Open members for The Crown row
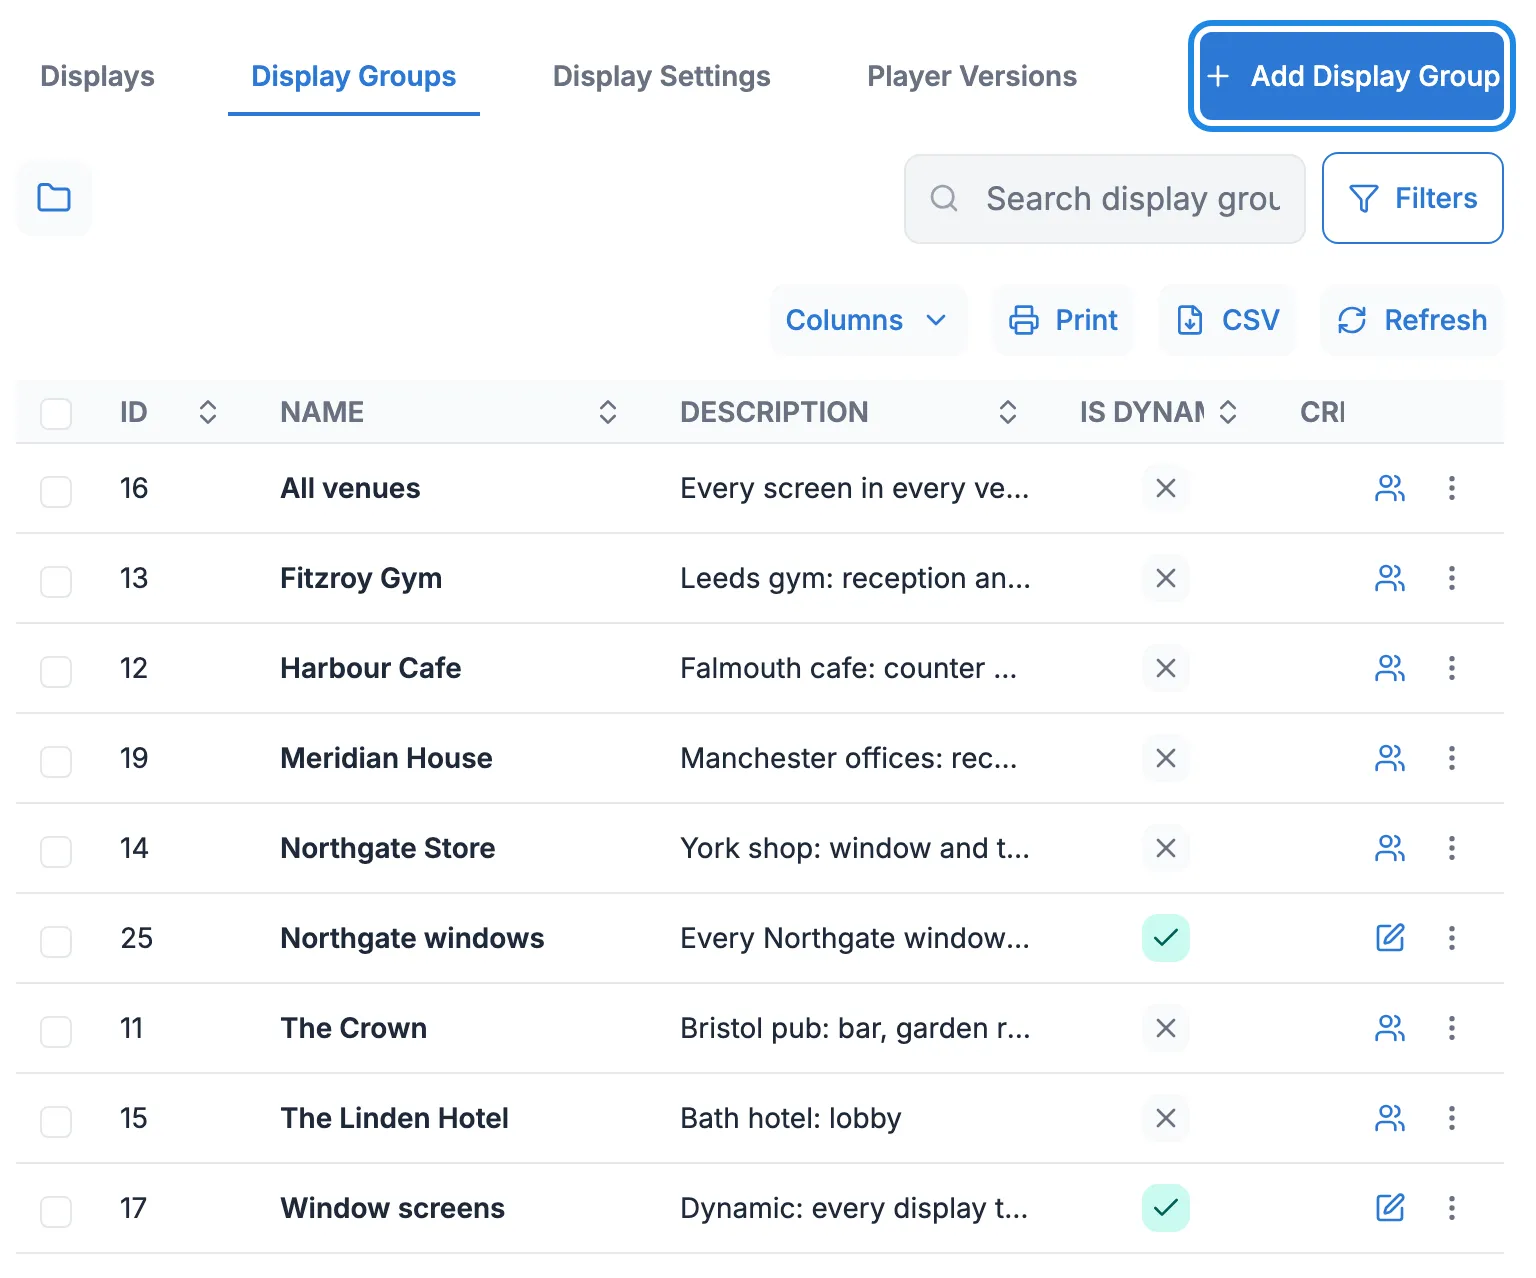 1390,1028
